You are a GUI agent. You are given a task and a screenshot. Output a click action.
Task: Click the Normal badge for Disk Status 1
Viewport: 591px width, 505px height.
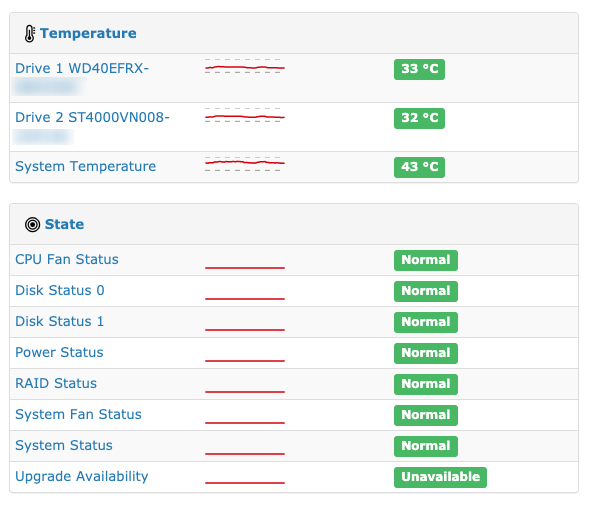pyautogui.click(x=426, y=322)
